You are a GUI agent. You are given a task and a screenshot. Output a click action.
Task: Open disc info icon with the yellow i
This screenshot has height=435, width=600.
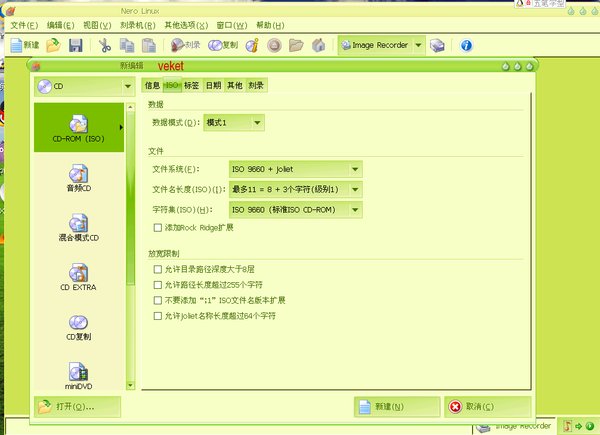click(252, 45)
